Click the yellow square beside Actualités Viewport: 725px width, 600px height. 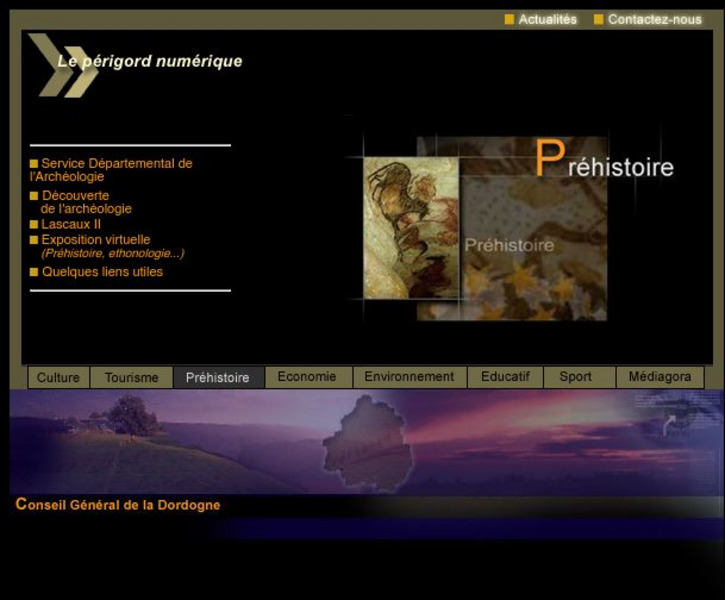point(509,19)
